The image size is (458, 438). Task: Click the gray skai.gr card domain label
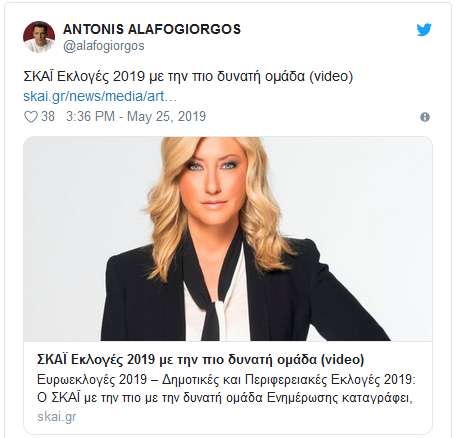point(57,417)
